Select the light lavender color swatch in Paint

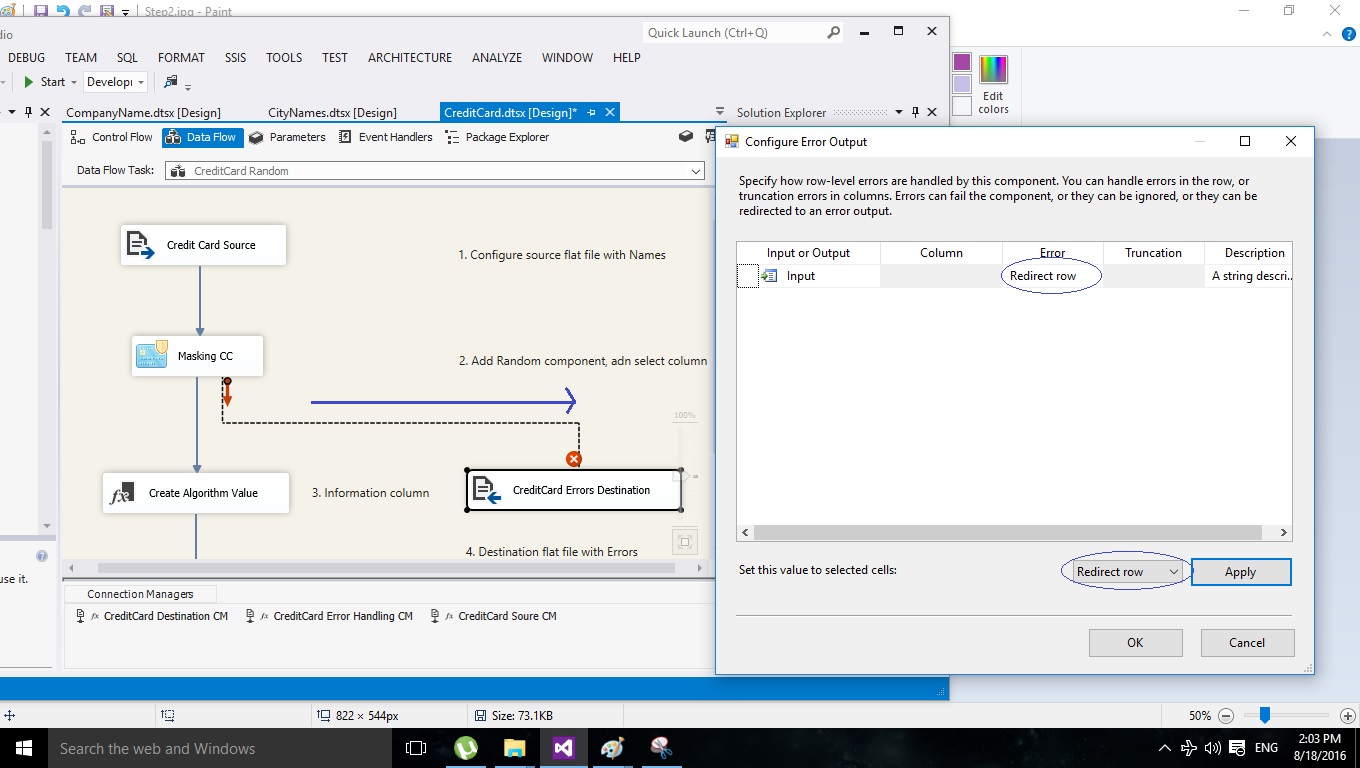coord(962,84)
